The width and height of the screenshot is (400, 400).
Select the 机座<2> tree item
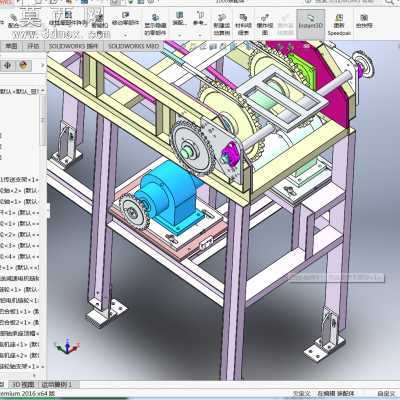[19, 355]
